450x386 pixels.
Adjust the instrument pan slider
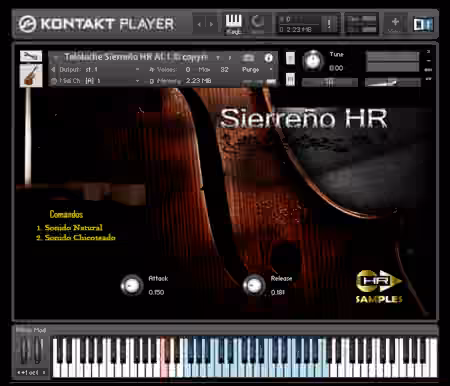(329, 82)
